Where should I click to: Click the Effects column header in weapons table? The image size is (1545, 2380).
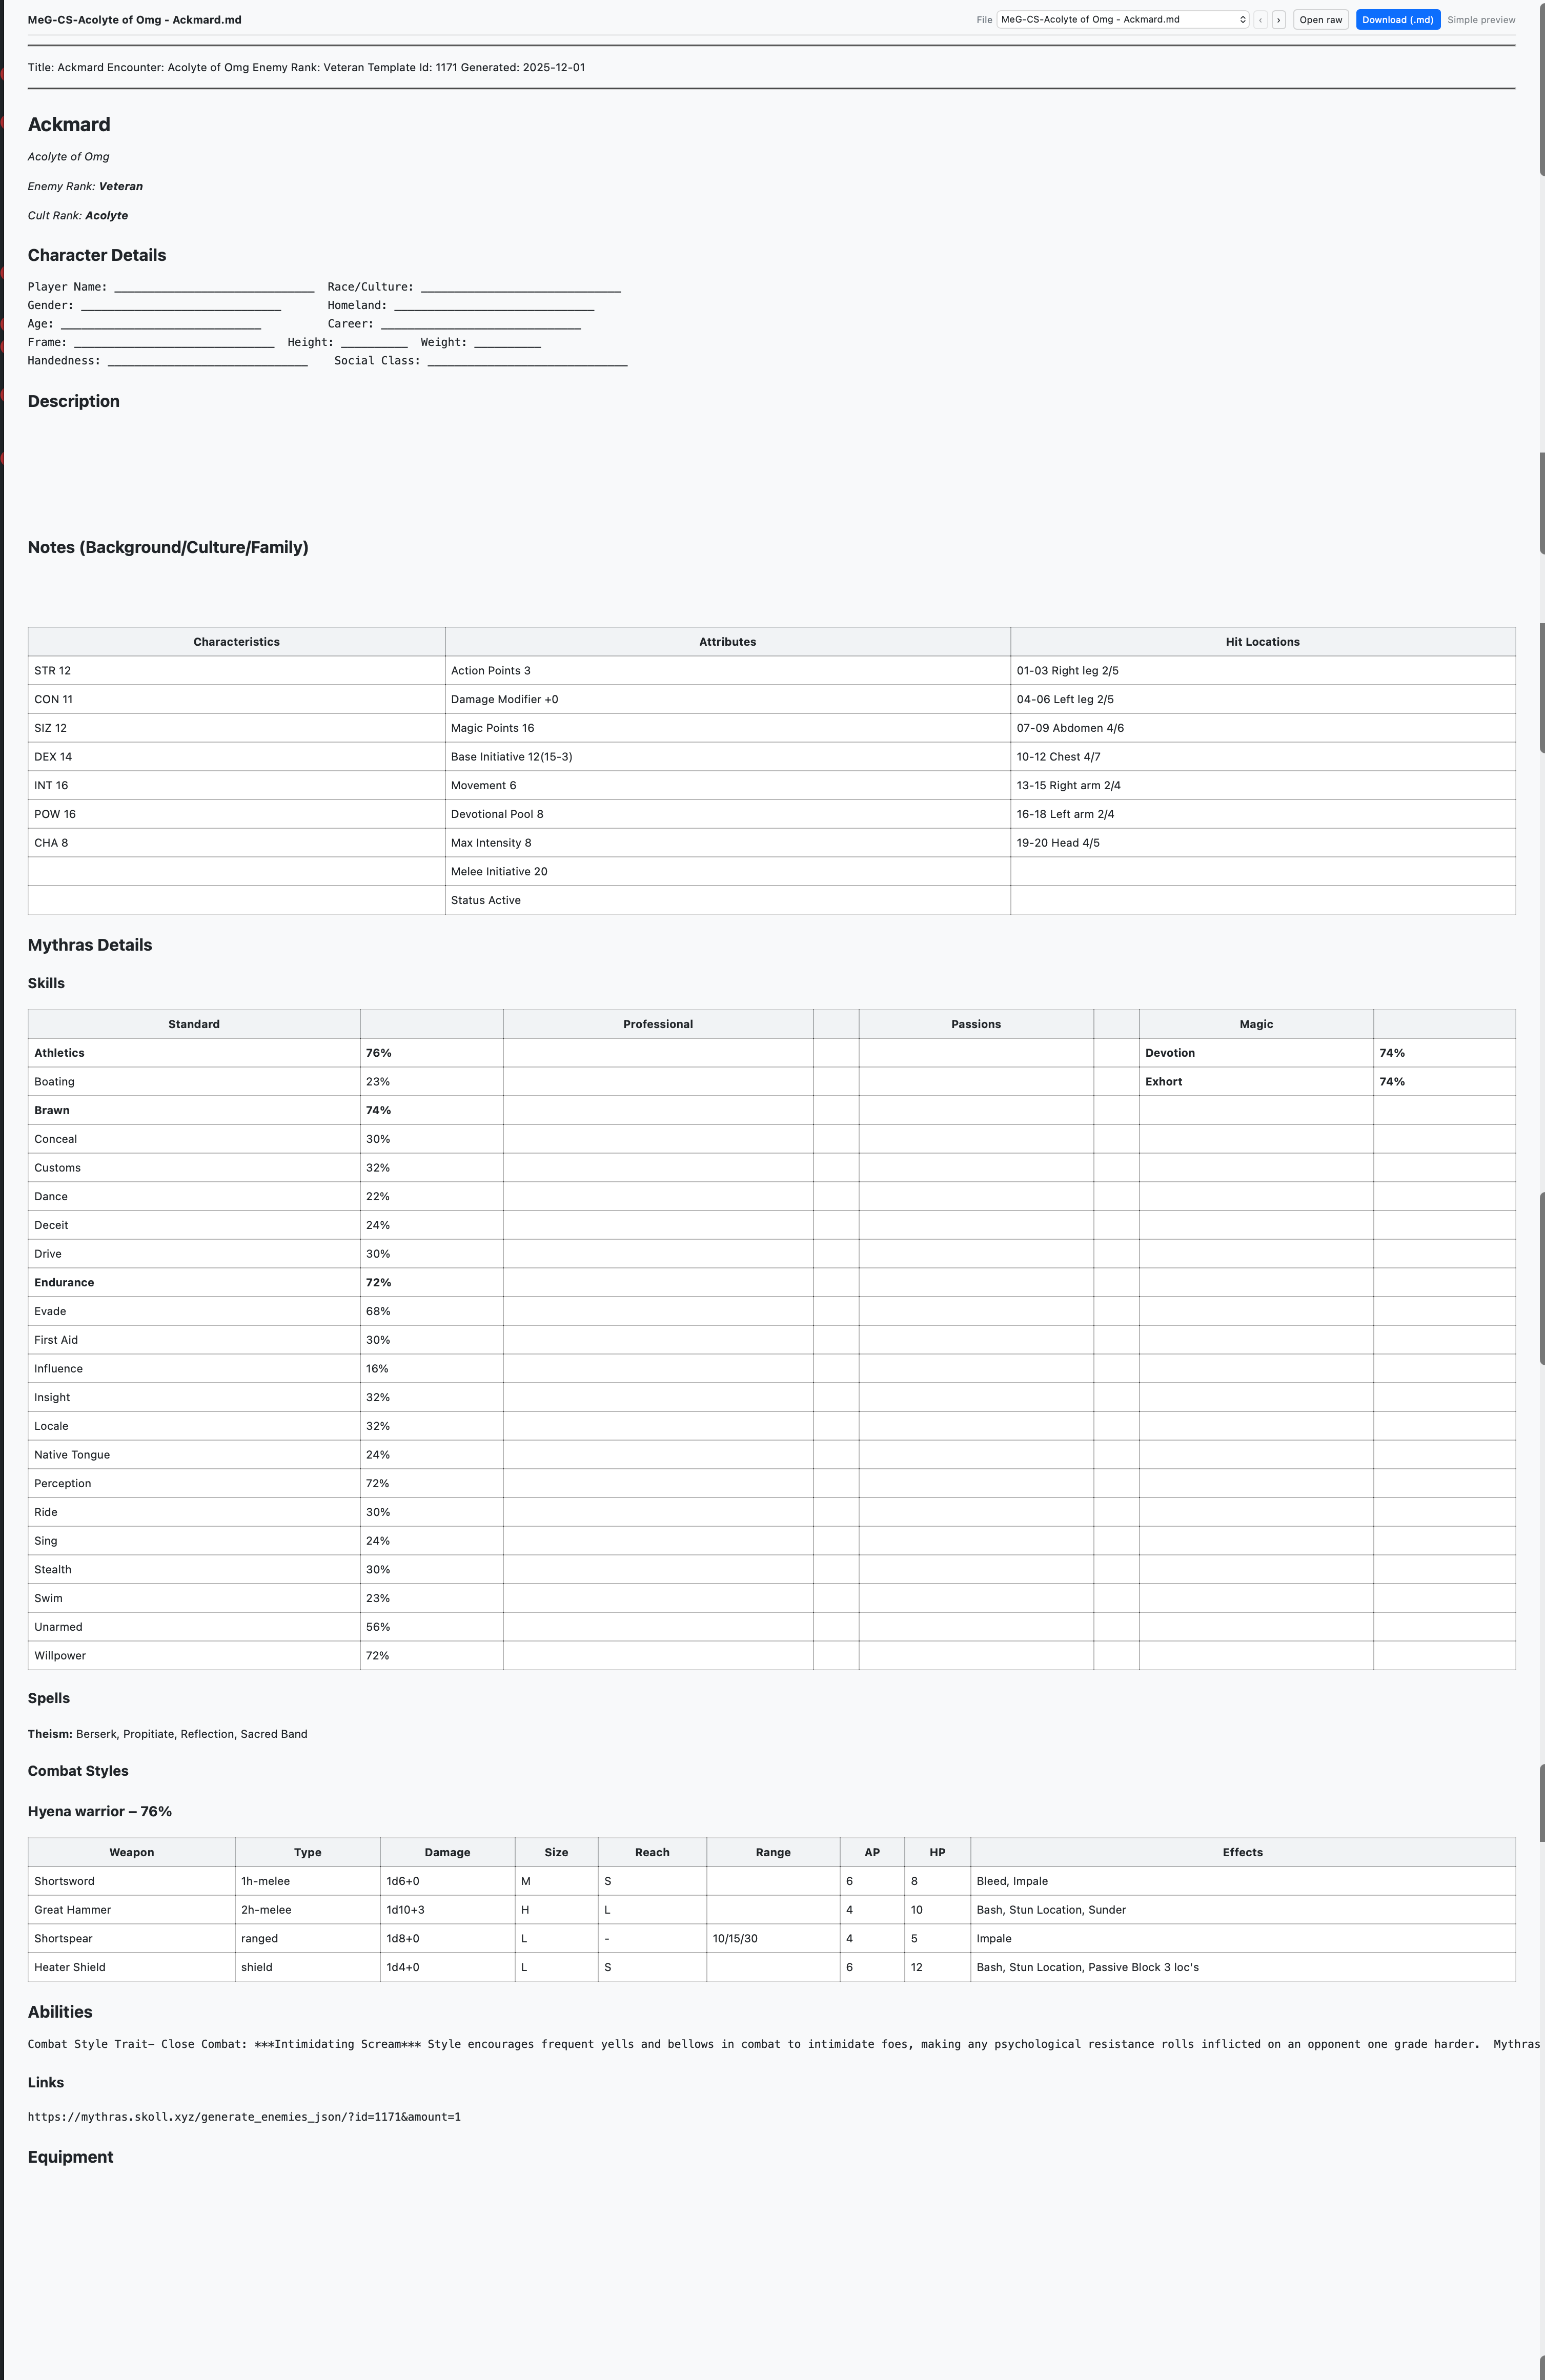(1242, 1852)
